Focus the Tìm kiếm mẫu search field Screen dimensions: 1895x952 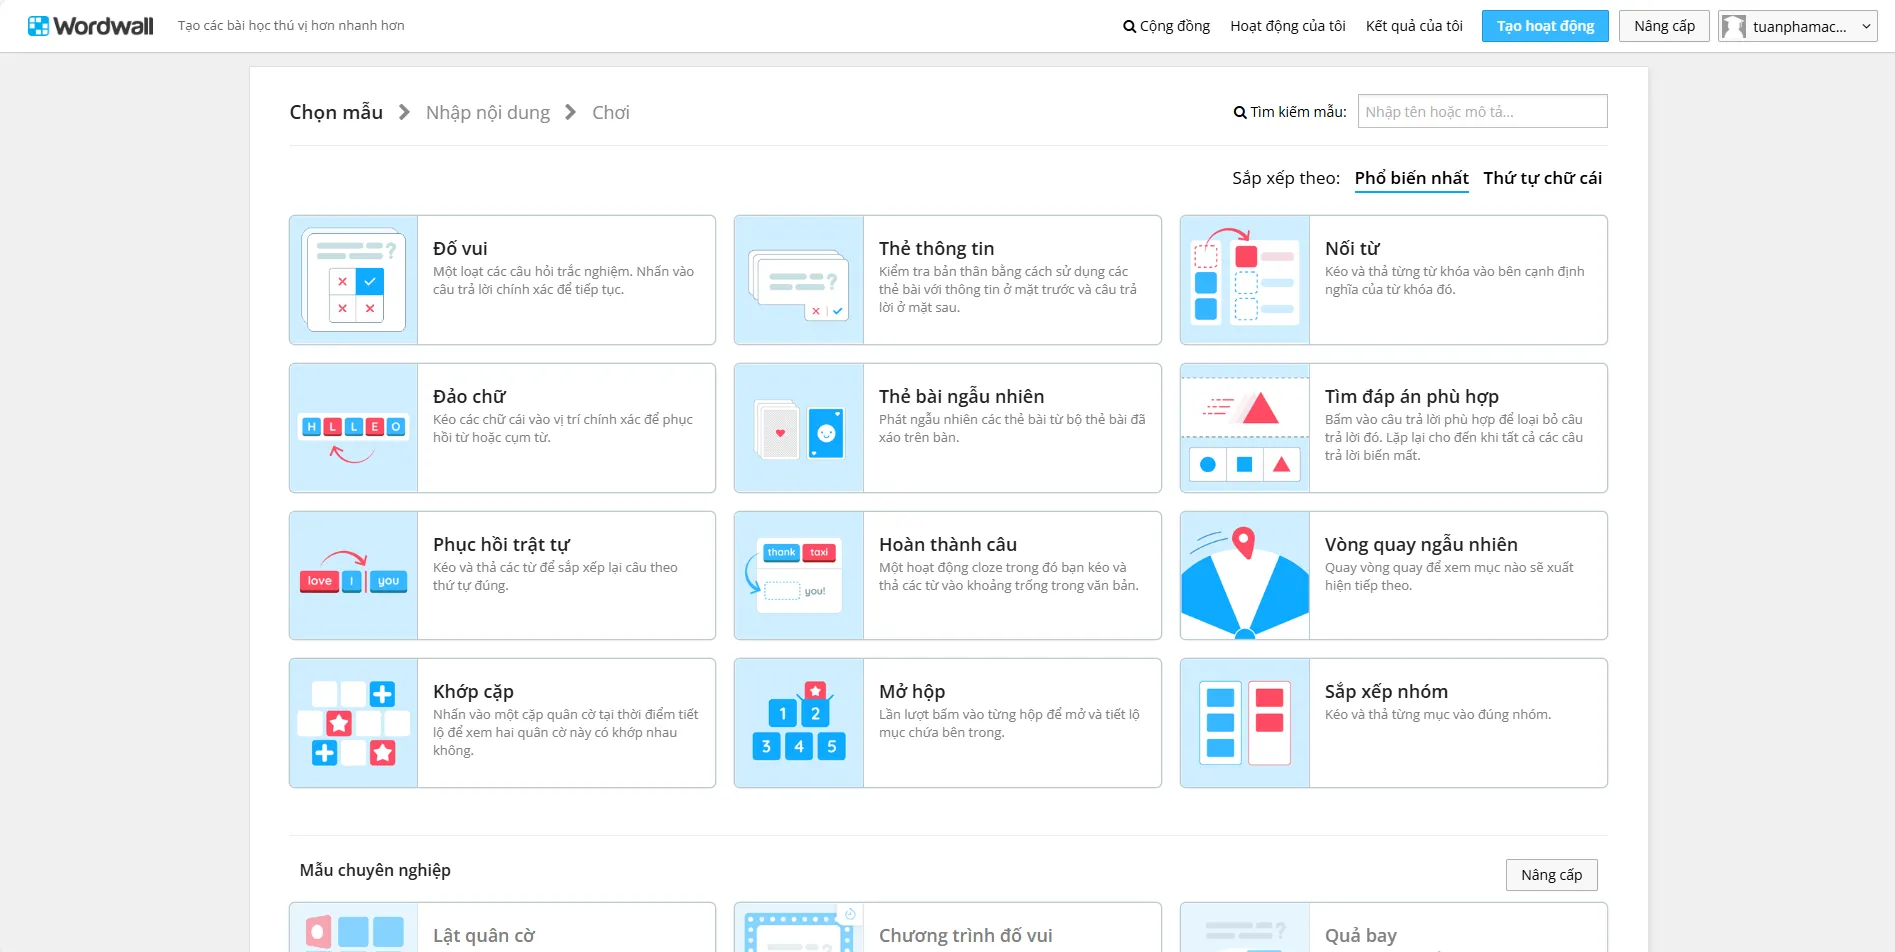click(x=1481, y=112)
